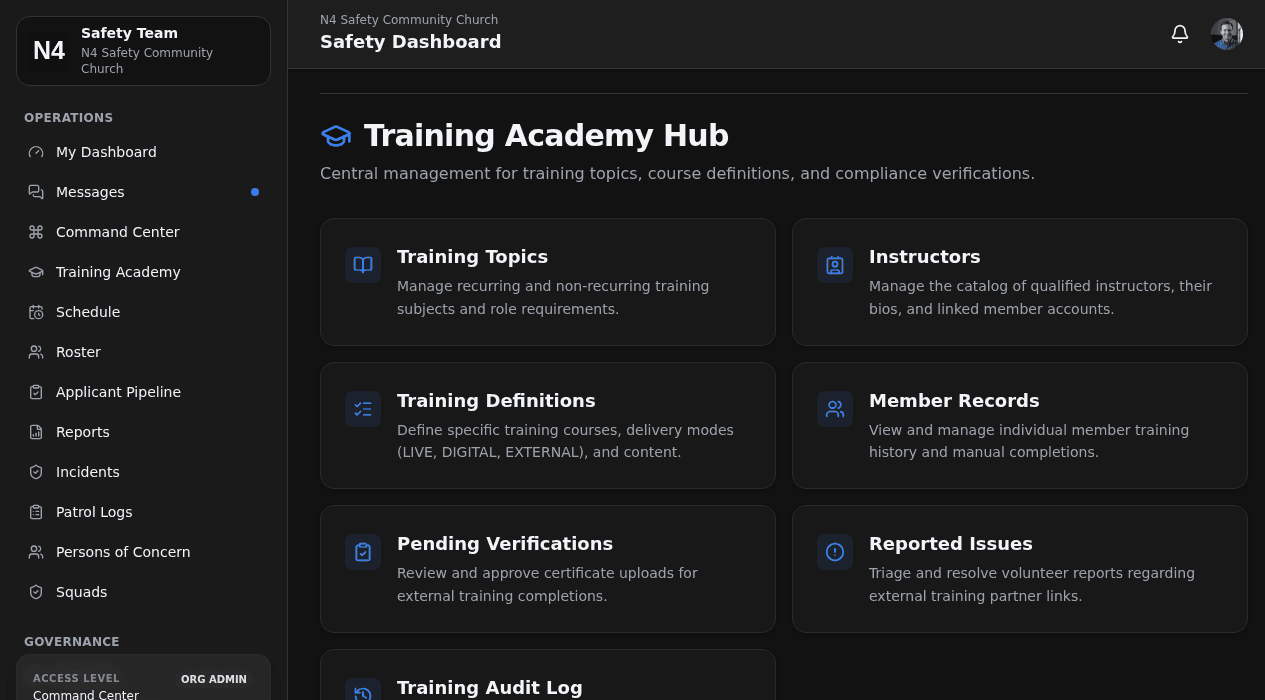
Task: Go to Squads in the sidebar
Action: 143,592
